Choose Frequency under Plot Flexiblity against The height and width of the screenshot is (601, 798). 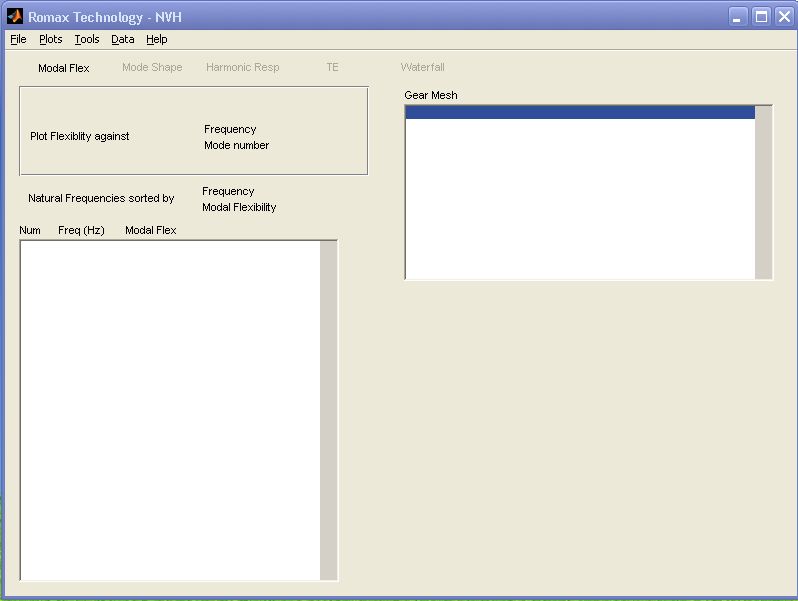[230, 129]
